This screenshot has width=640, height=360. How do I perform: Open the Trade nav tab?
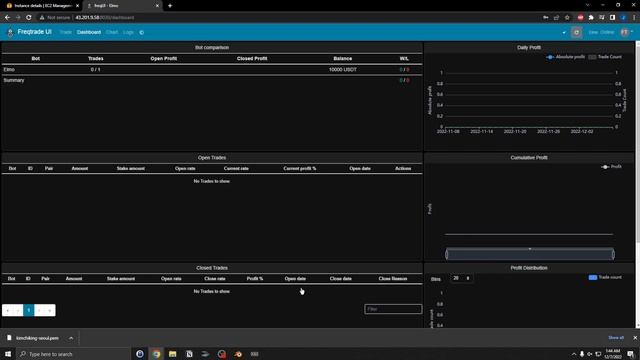pyautogui.click(x=65, y=32)
